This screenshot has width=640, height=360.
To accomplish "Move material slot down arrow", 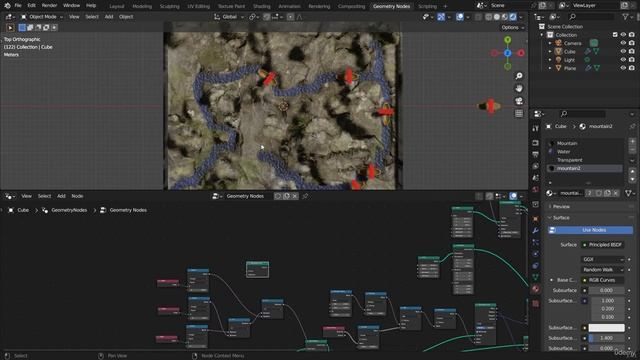I will tap(632, 179).
